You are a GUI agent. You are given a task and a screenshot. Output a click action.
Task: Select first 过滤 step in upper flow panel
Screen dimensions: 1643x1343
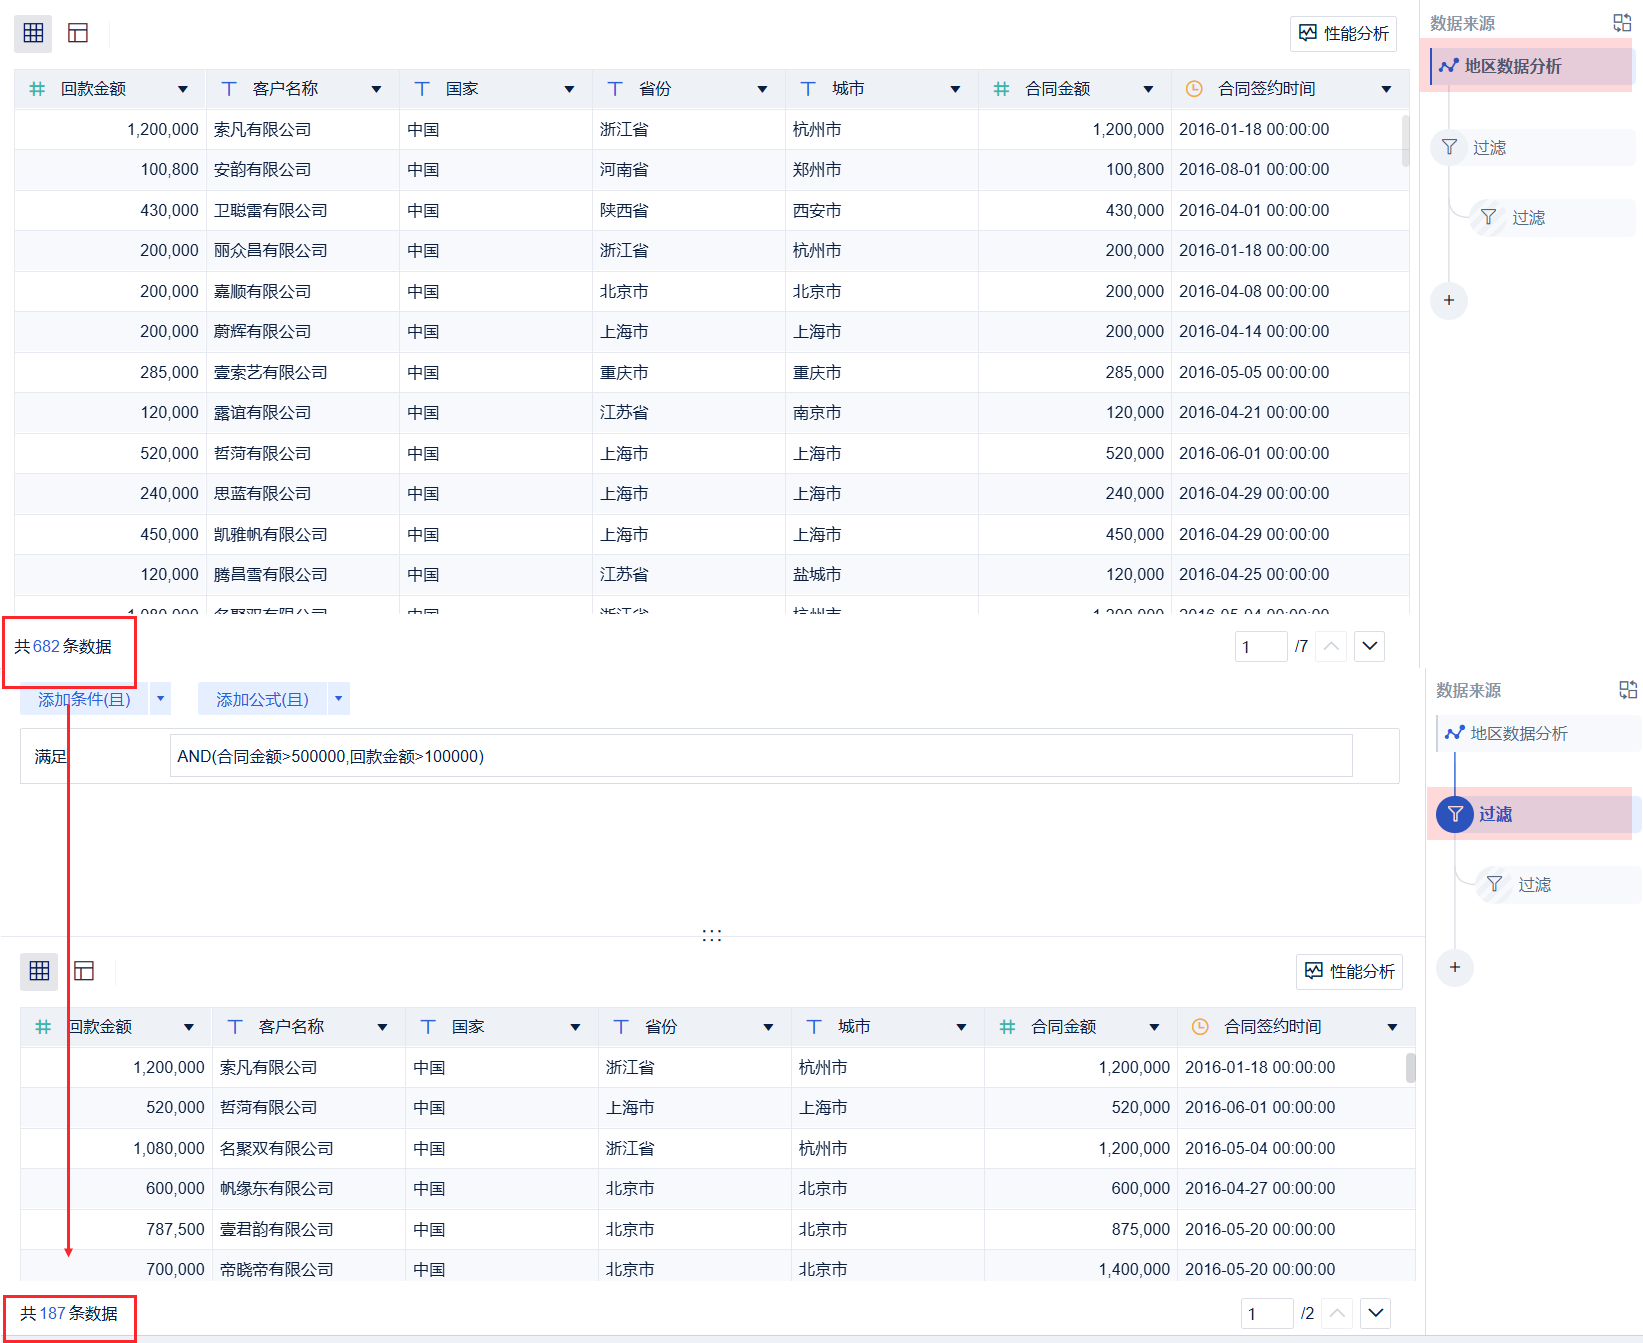click(x=1531, y=148)
